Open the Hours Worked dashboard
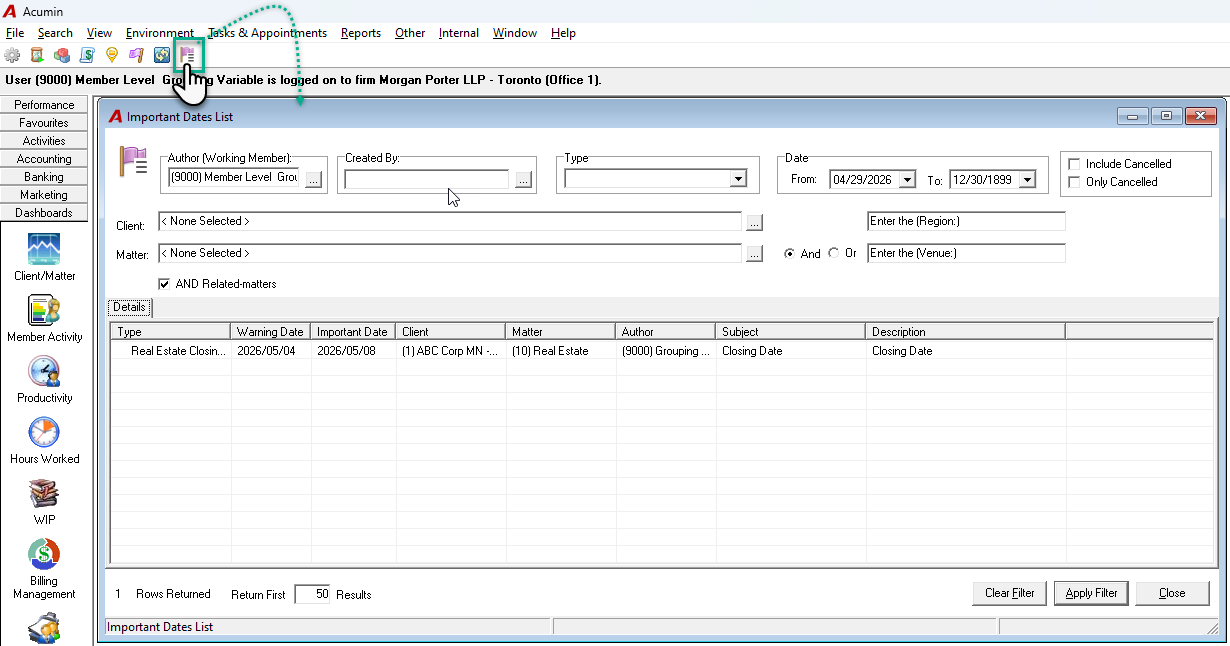Image resolution: width=1230 pixels, height=646 pixels. 44,441
